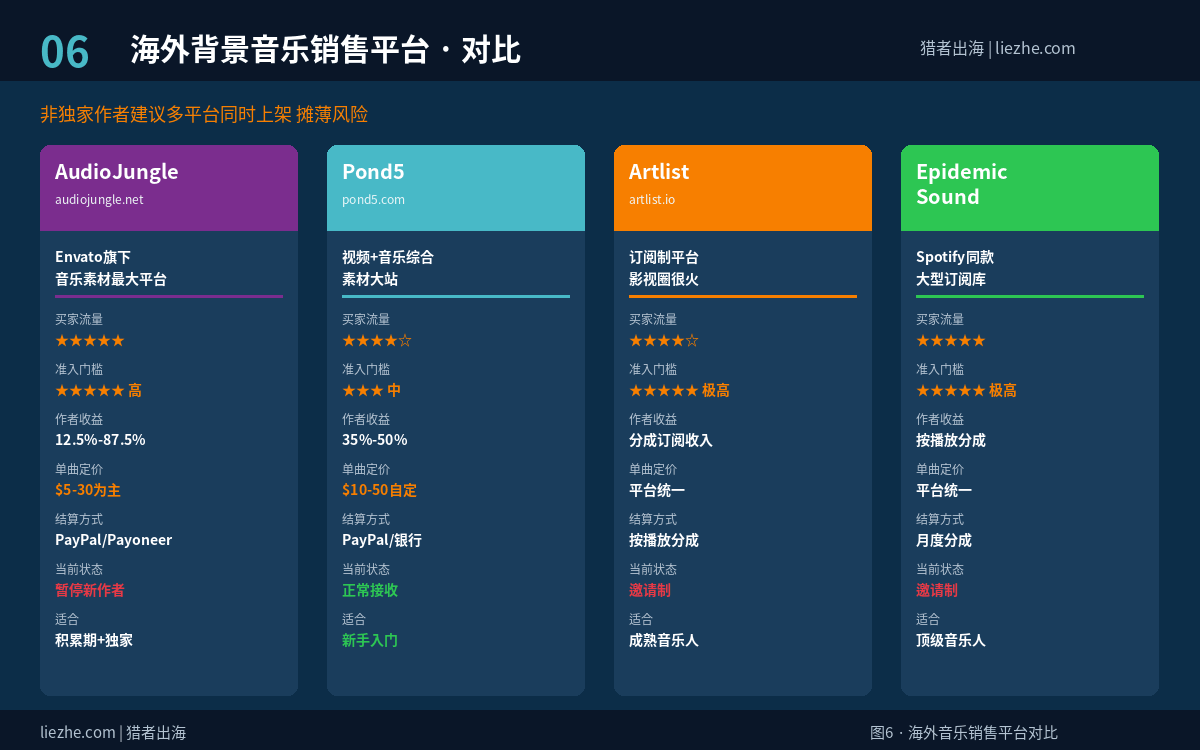Click the 积累期+独家 value
This screenshot has height=750, width=1200.
(x=94, y=640)
